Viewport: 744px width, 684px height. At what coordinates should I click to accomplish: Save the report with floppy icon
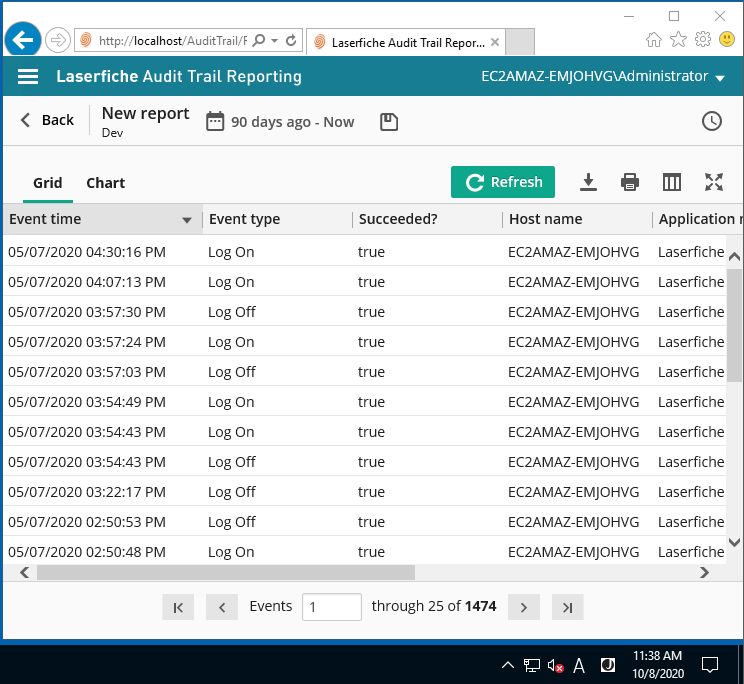tap(389, 122)
